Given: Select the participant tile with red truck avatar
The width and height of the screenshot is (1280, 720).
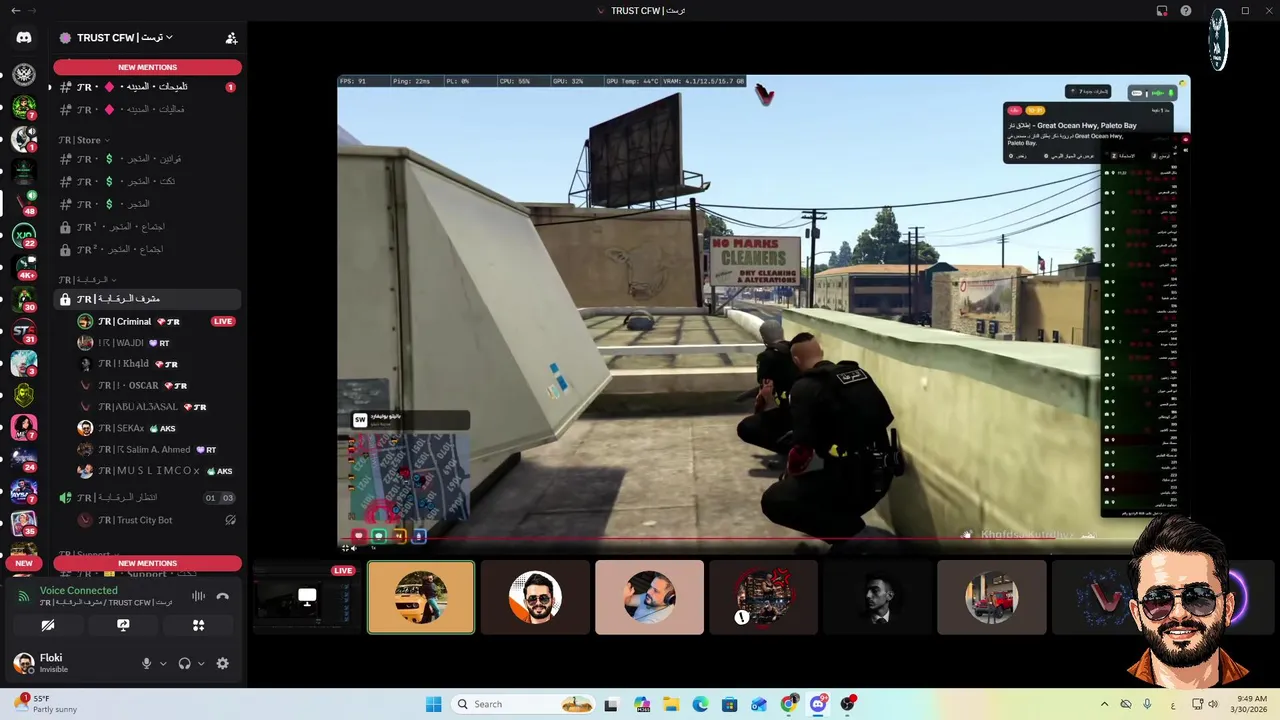Looking at the screenshot, I should 991,597.
